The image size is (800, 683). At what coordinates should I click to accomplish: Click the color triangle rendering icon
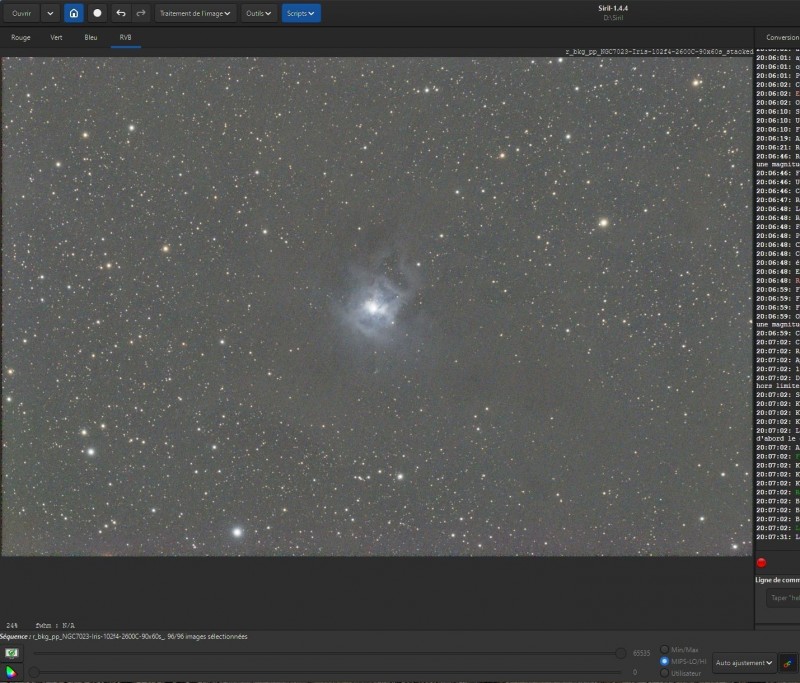(11, 672)
